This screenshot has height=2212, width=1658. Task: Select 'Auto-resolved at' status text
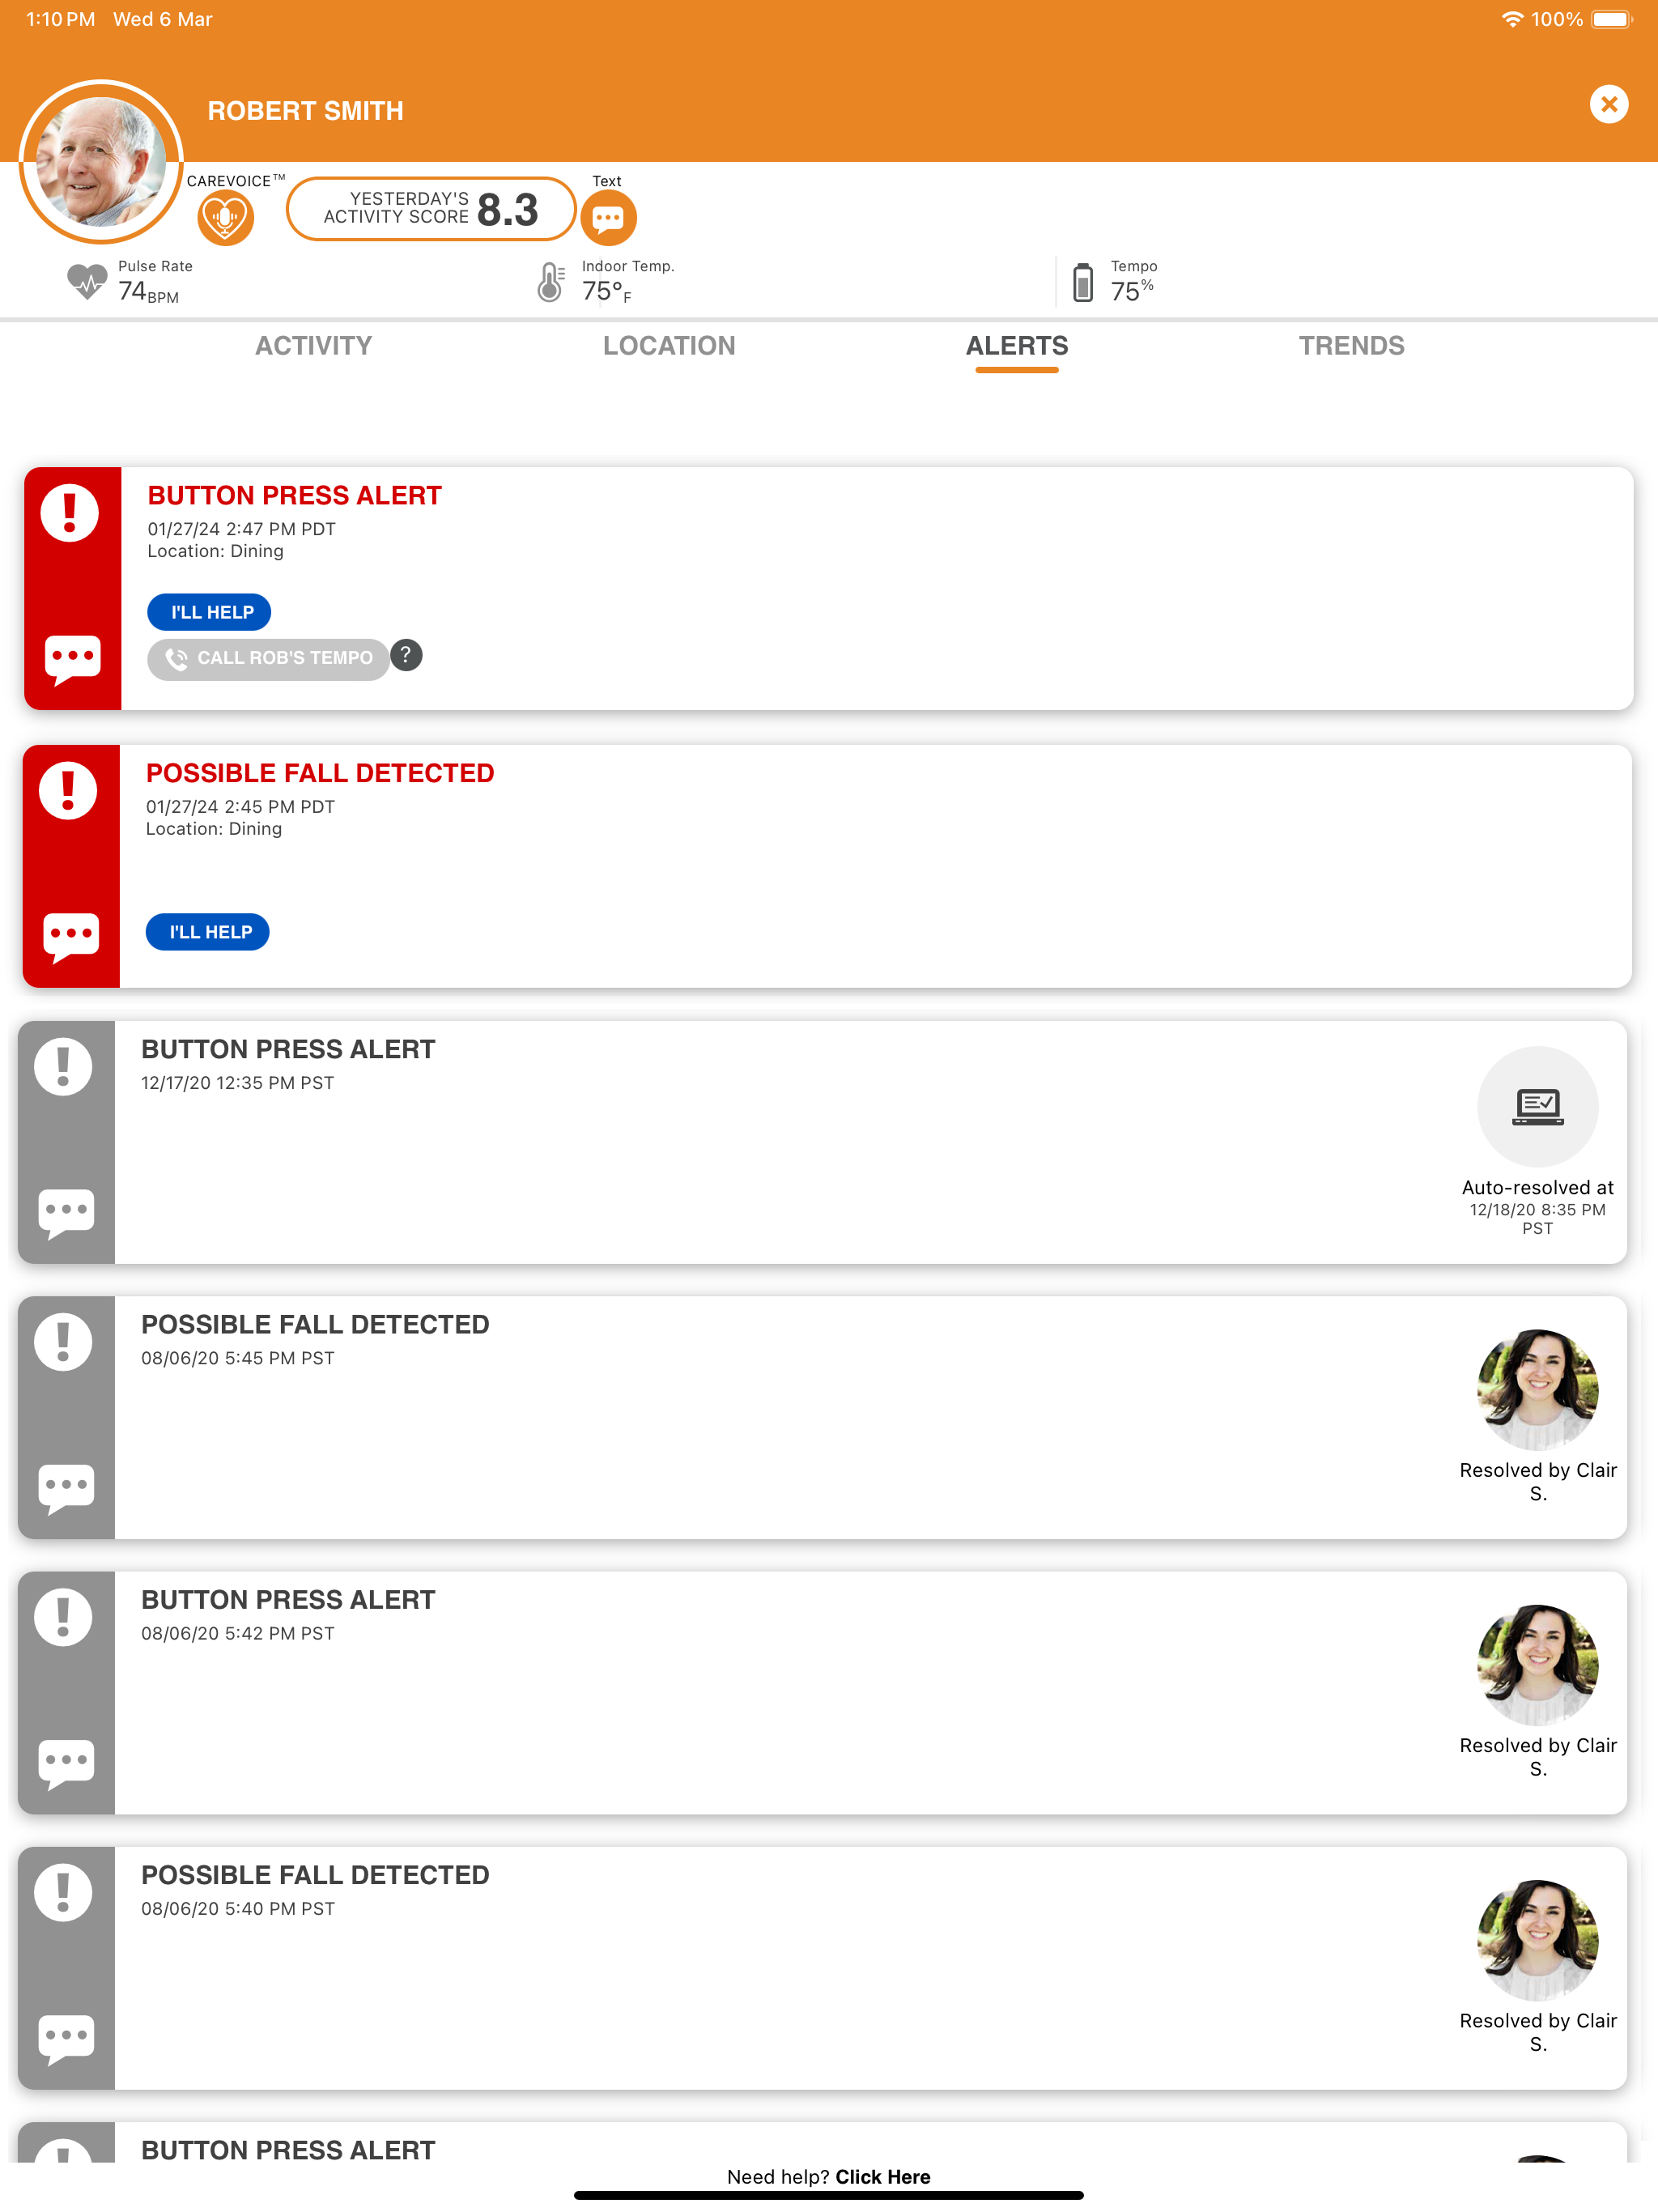[1537, 1188]
